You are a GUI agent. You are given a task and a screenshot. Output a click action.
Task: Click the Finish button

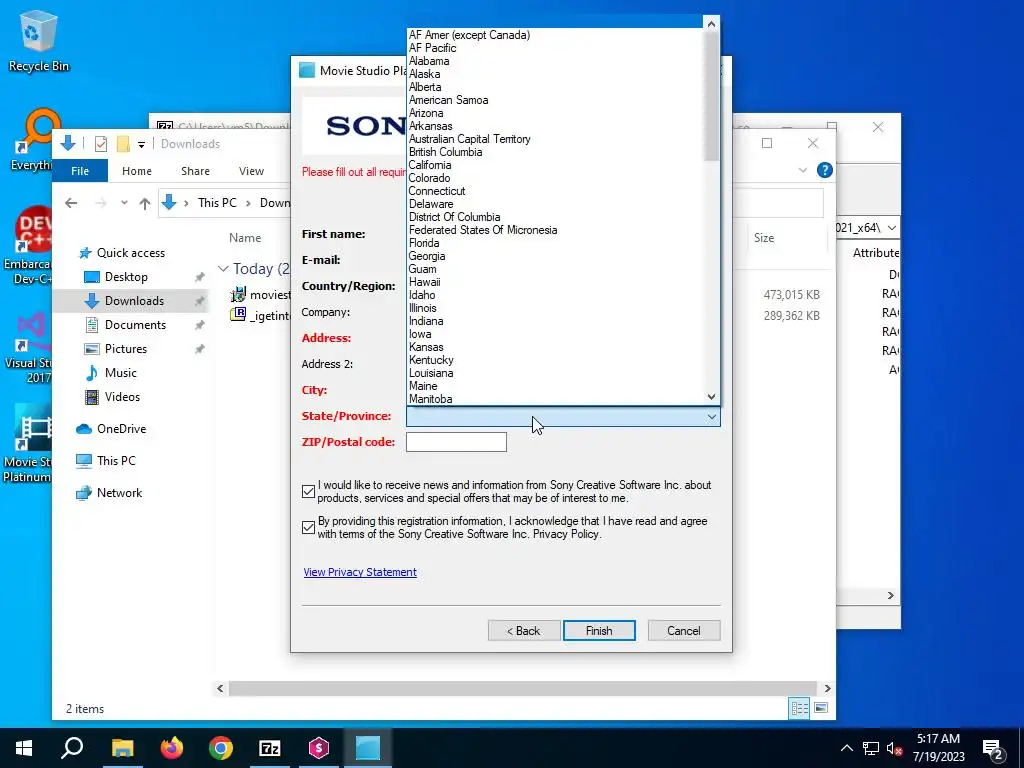point(599,631)
